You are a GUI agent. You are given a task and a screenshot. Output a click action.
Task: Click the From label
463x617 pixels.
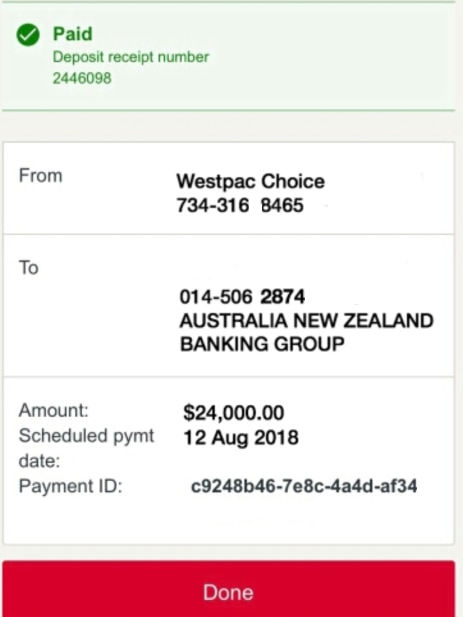tap(41, 175)
